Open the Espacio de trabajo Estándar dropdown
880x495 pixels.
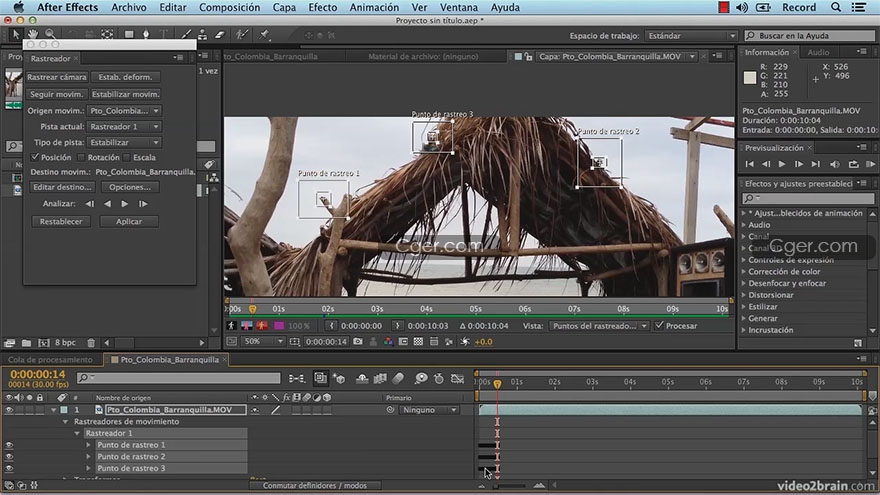pos(691,35)
